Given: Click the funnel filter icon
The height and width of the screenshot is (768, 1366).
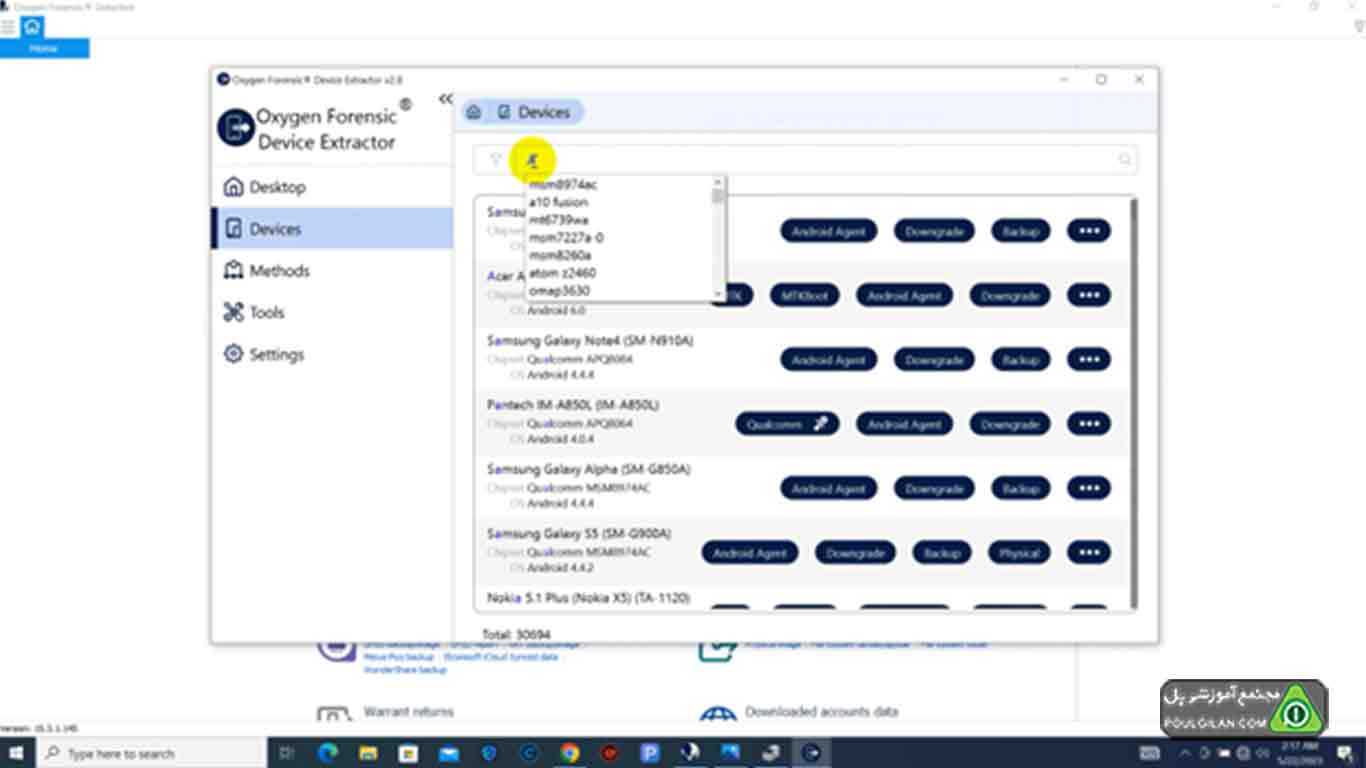Looking at the screenshot, I should [495, 159].
